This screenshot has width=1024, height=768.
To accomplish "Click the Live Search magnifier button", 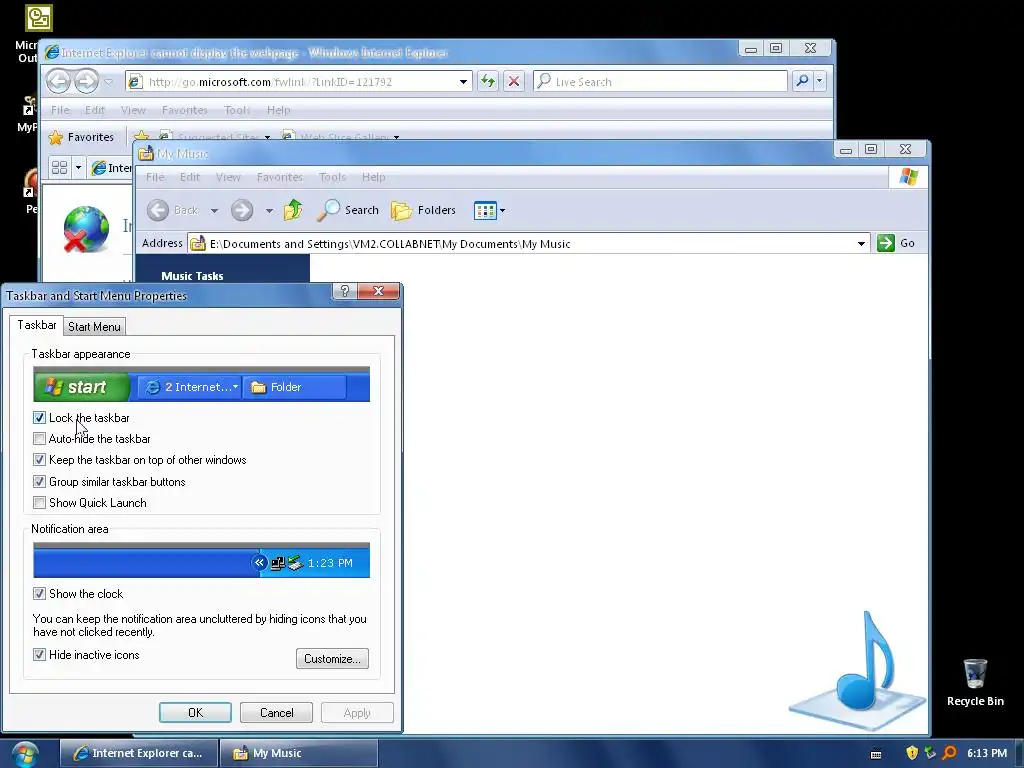I will coord(803,81).
